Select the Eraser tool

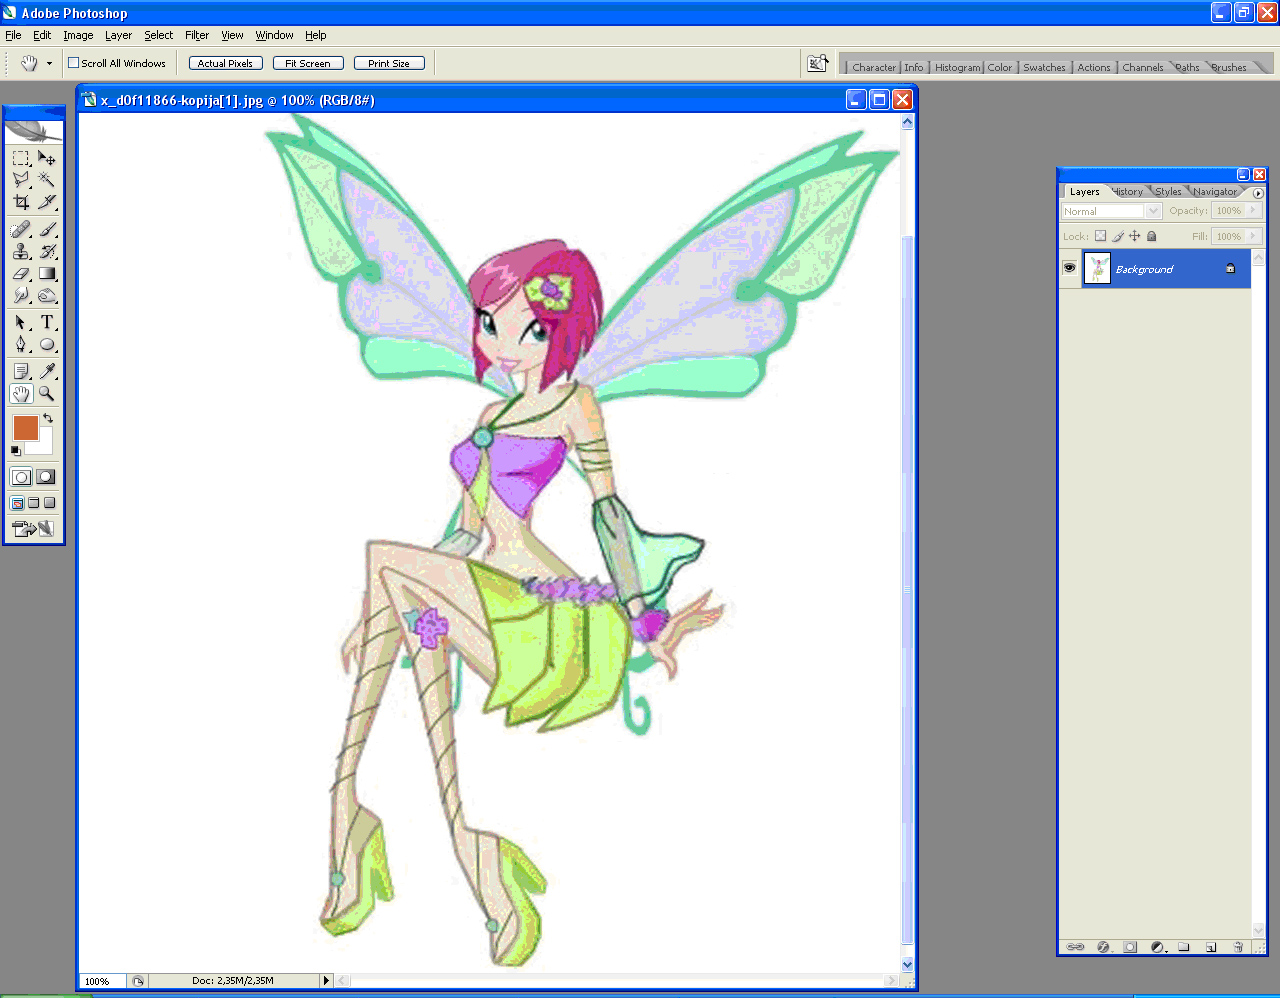click(21, 273)
